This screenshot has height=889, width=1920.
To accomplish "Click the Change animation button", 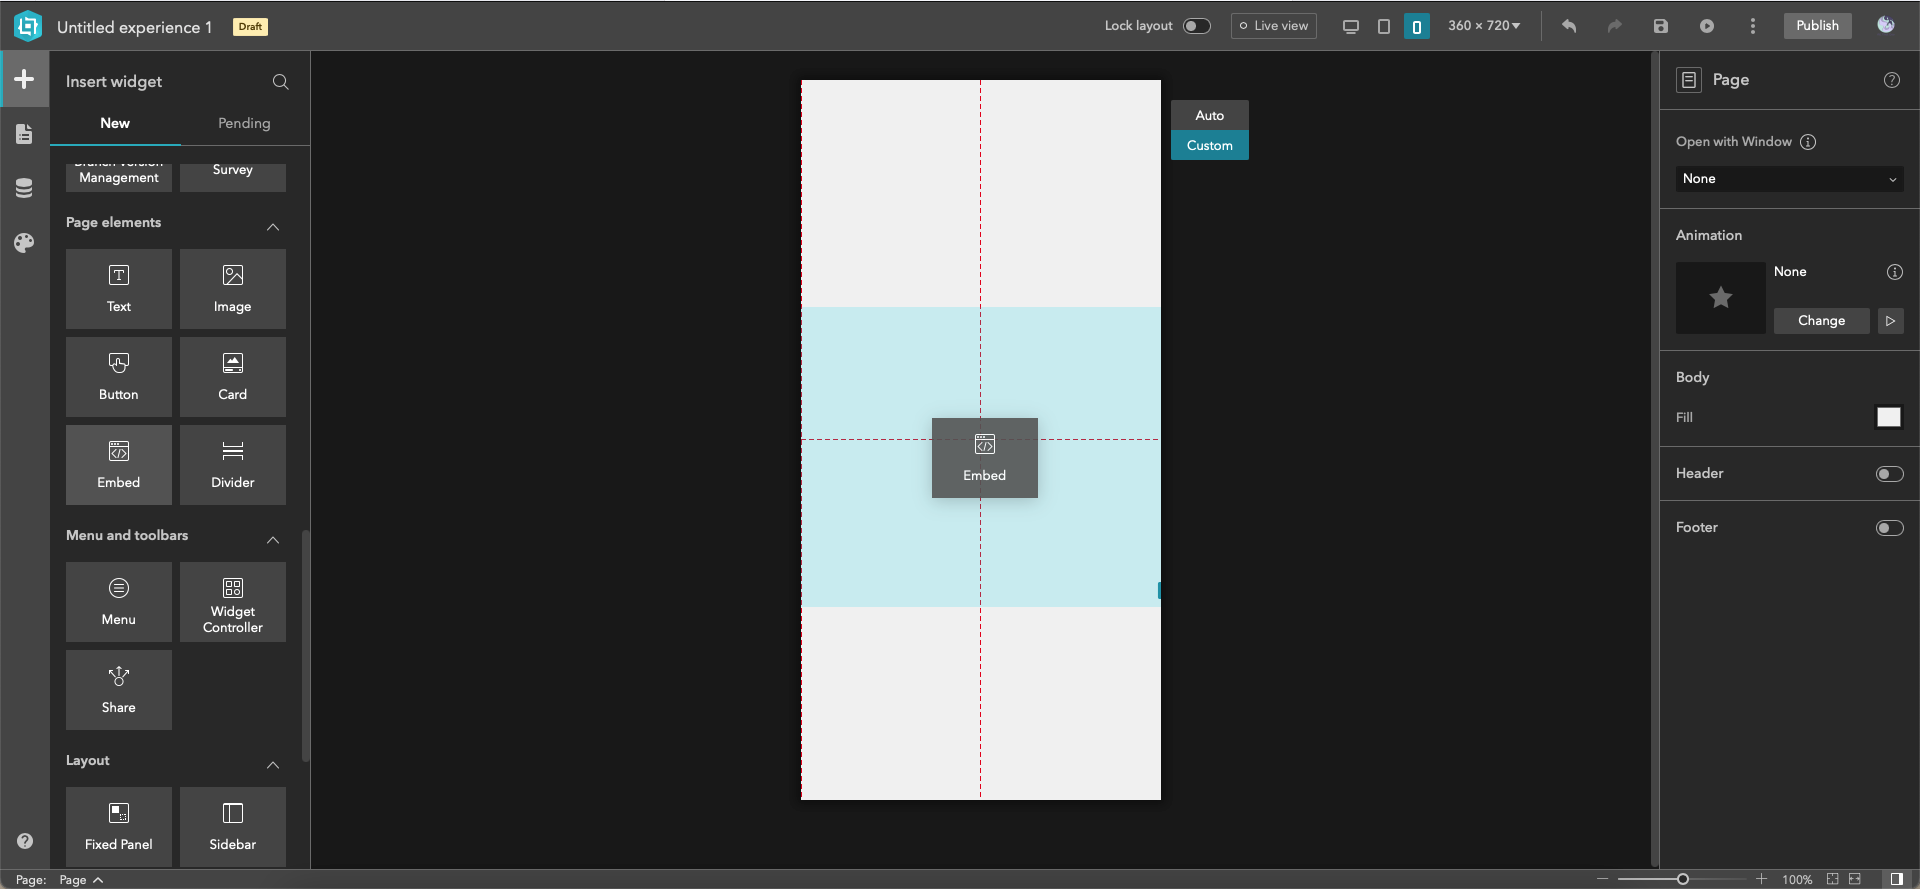I will 1822,321.
